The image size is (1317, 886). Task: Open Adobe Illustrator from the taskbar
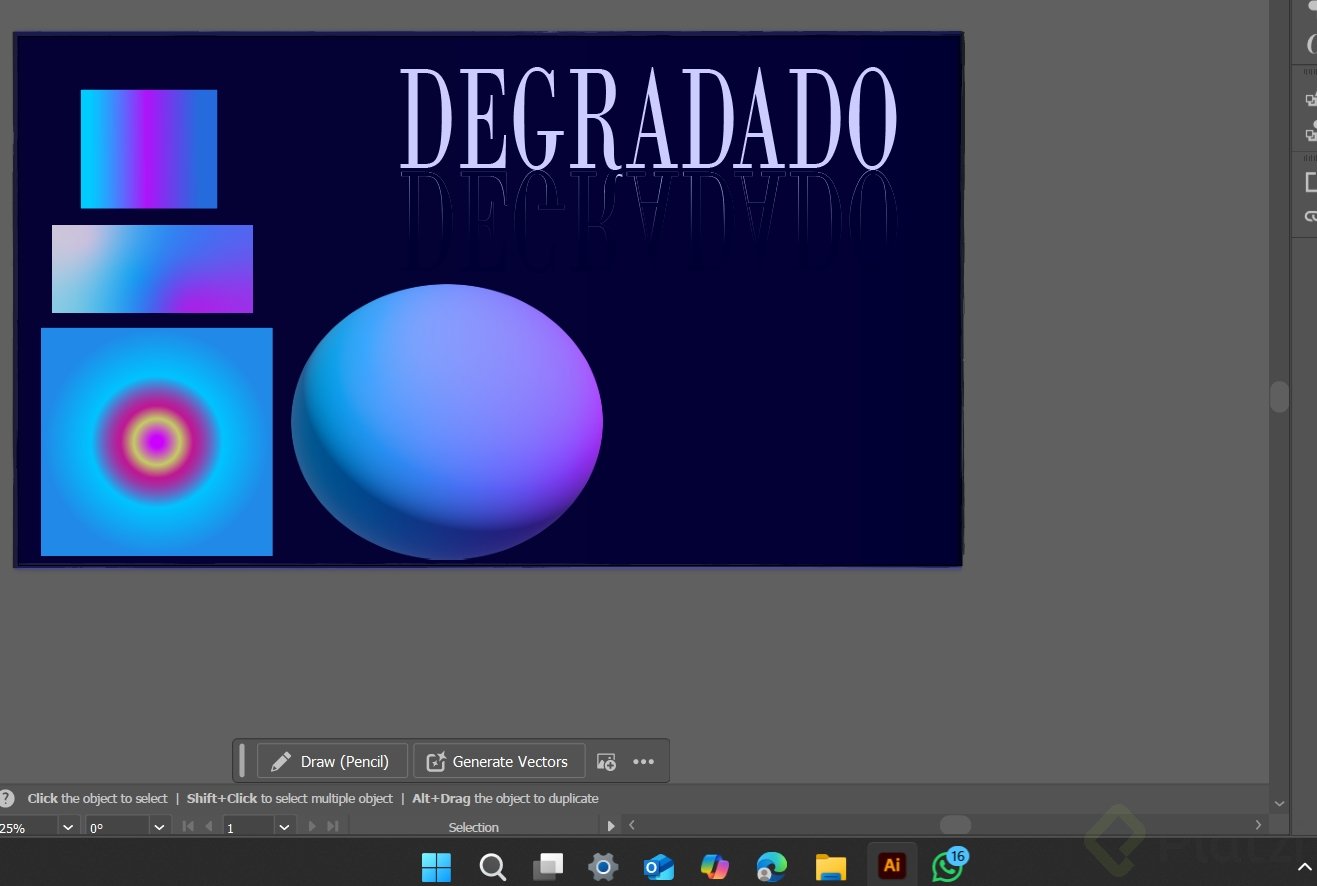891,866
